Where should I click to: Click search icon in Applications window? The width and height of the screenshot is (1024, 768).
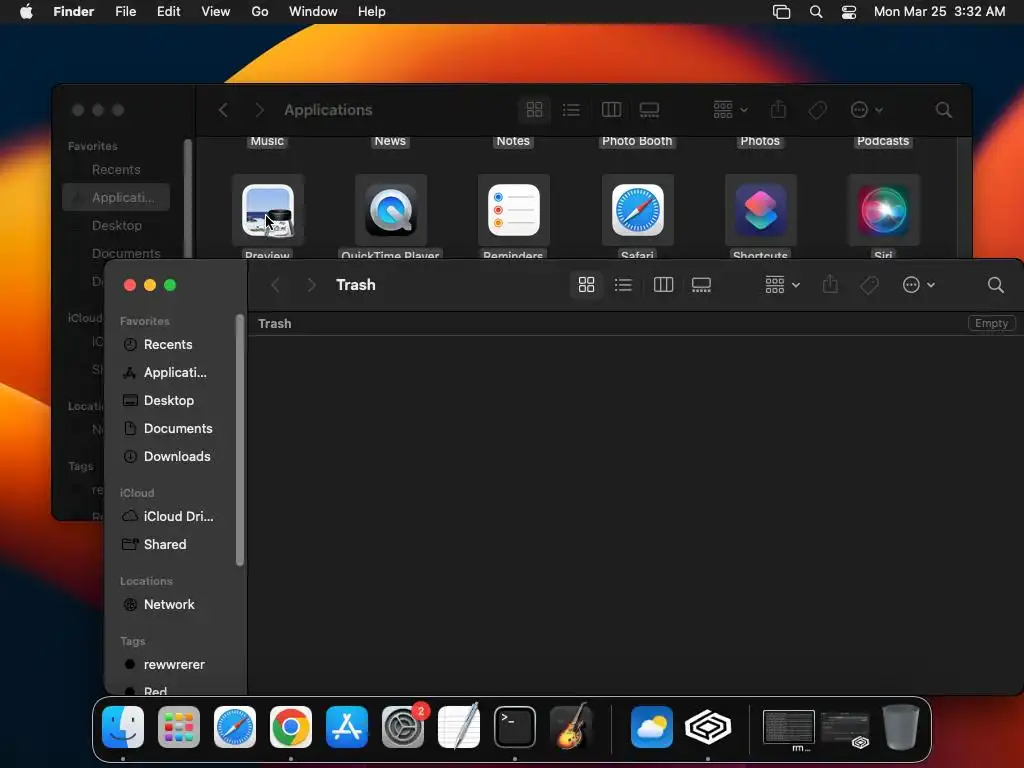pos(943,110)
